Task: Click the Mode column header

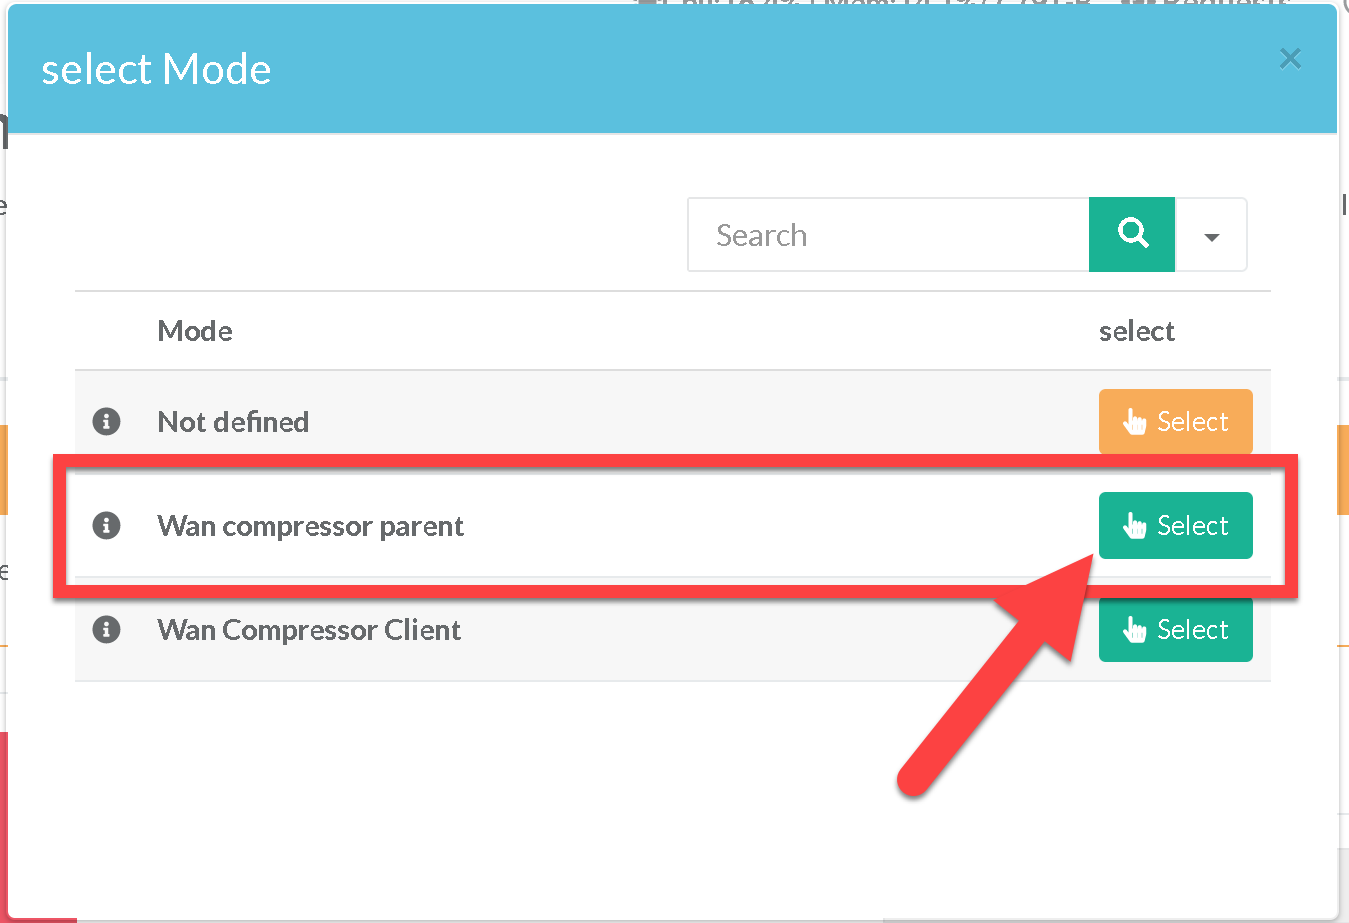Action: pos(195,331)
